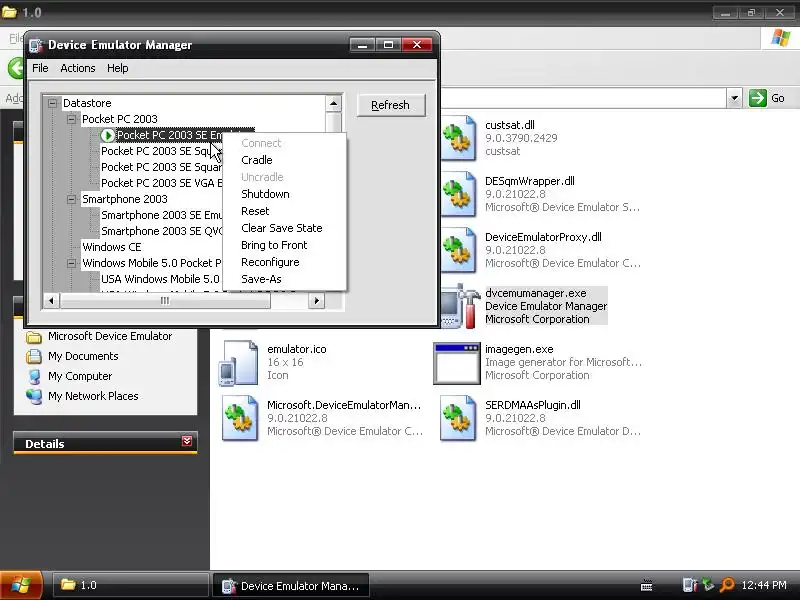Viewport: 800px width, 600px height.
Task: Choose Clear Save State option
Action: (285, 228)
